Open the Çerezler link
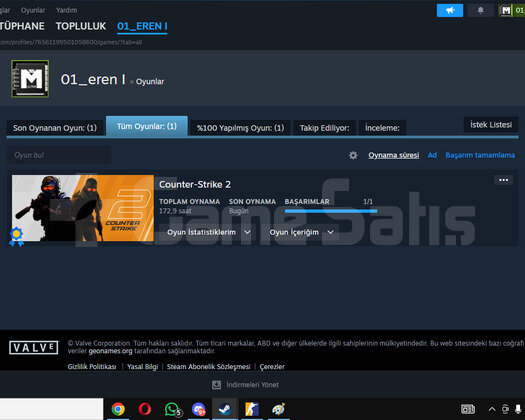 point(272,366)
